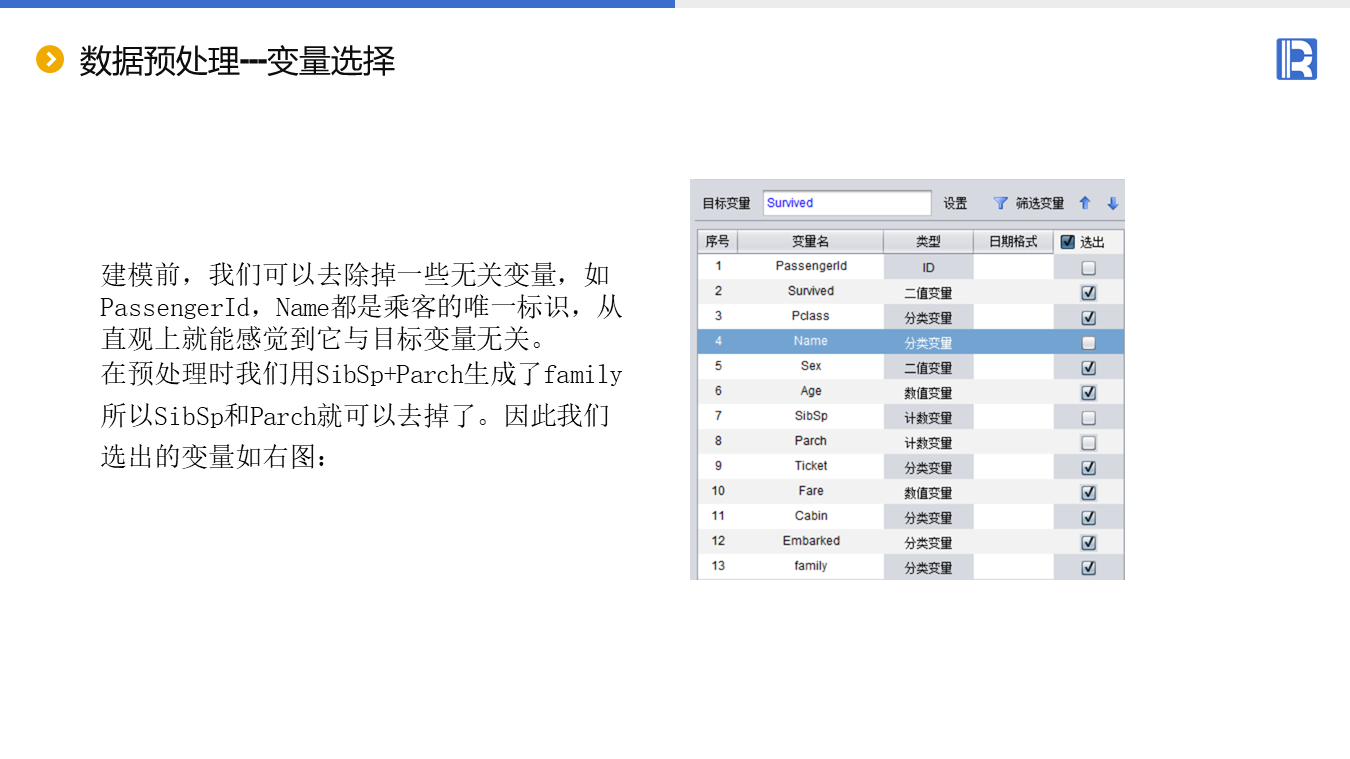Select the Age variable name cell
The width and height of the screenshot is (1350, 759).
811,392
